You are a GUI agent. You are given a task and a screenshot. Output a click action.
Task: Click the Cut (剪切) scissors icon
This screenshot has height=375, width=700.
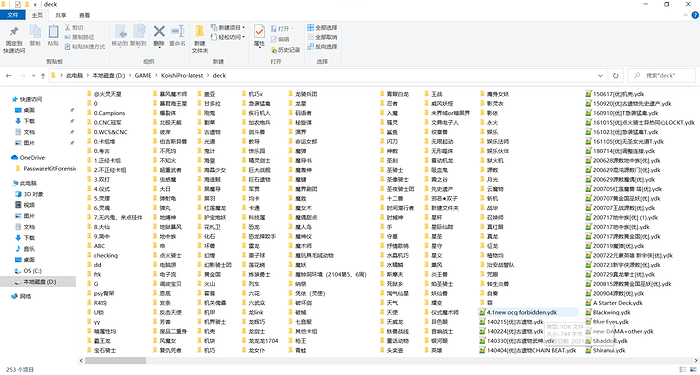tap(67, 28)
